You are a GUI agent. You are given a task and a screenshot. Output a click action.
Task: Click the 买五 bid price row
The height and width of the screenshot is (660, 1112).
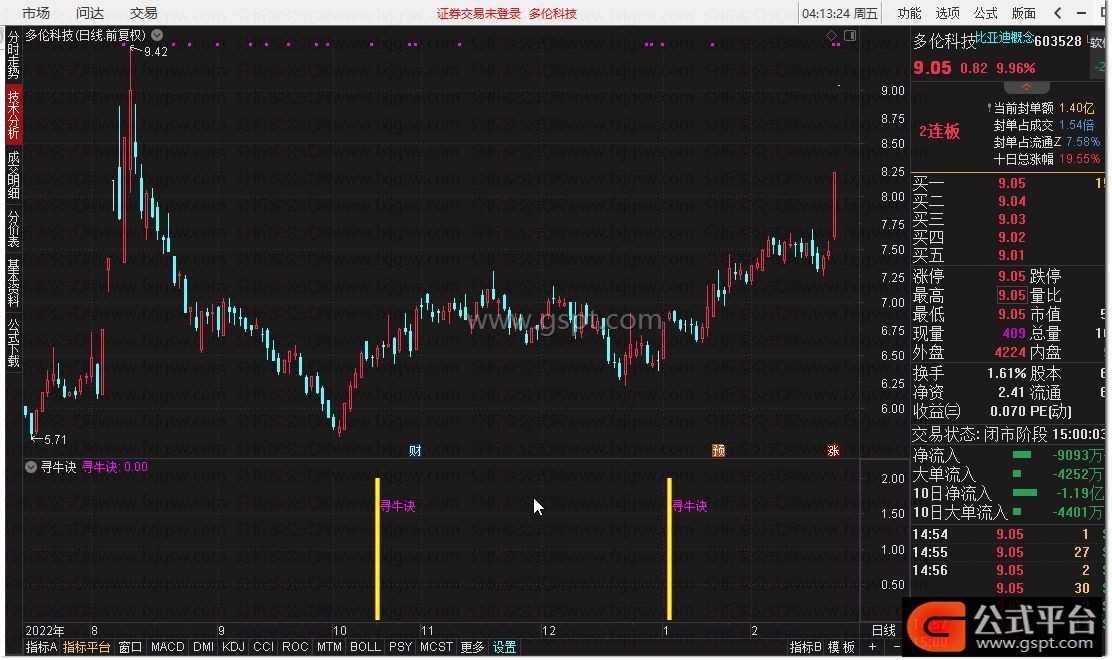1007,255
